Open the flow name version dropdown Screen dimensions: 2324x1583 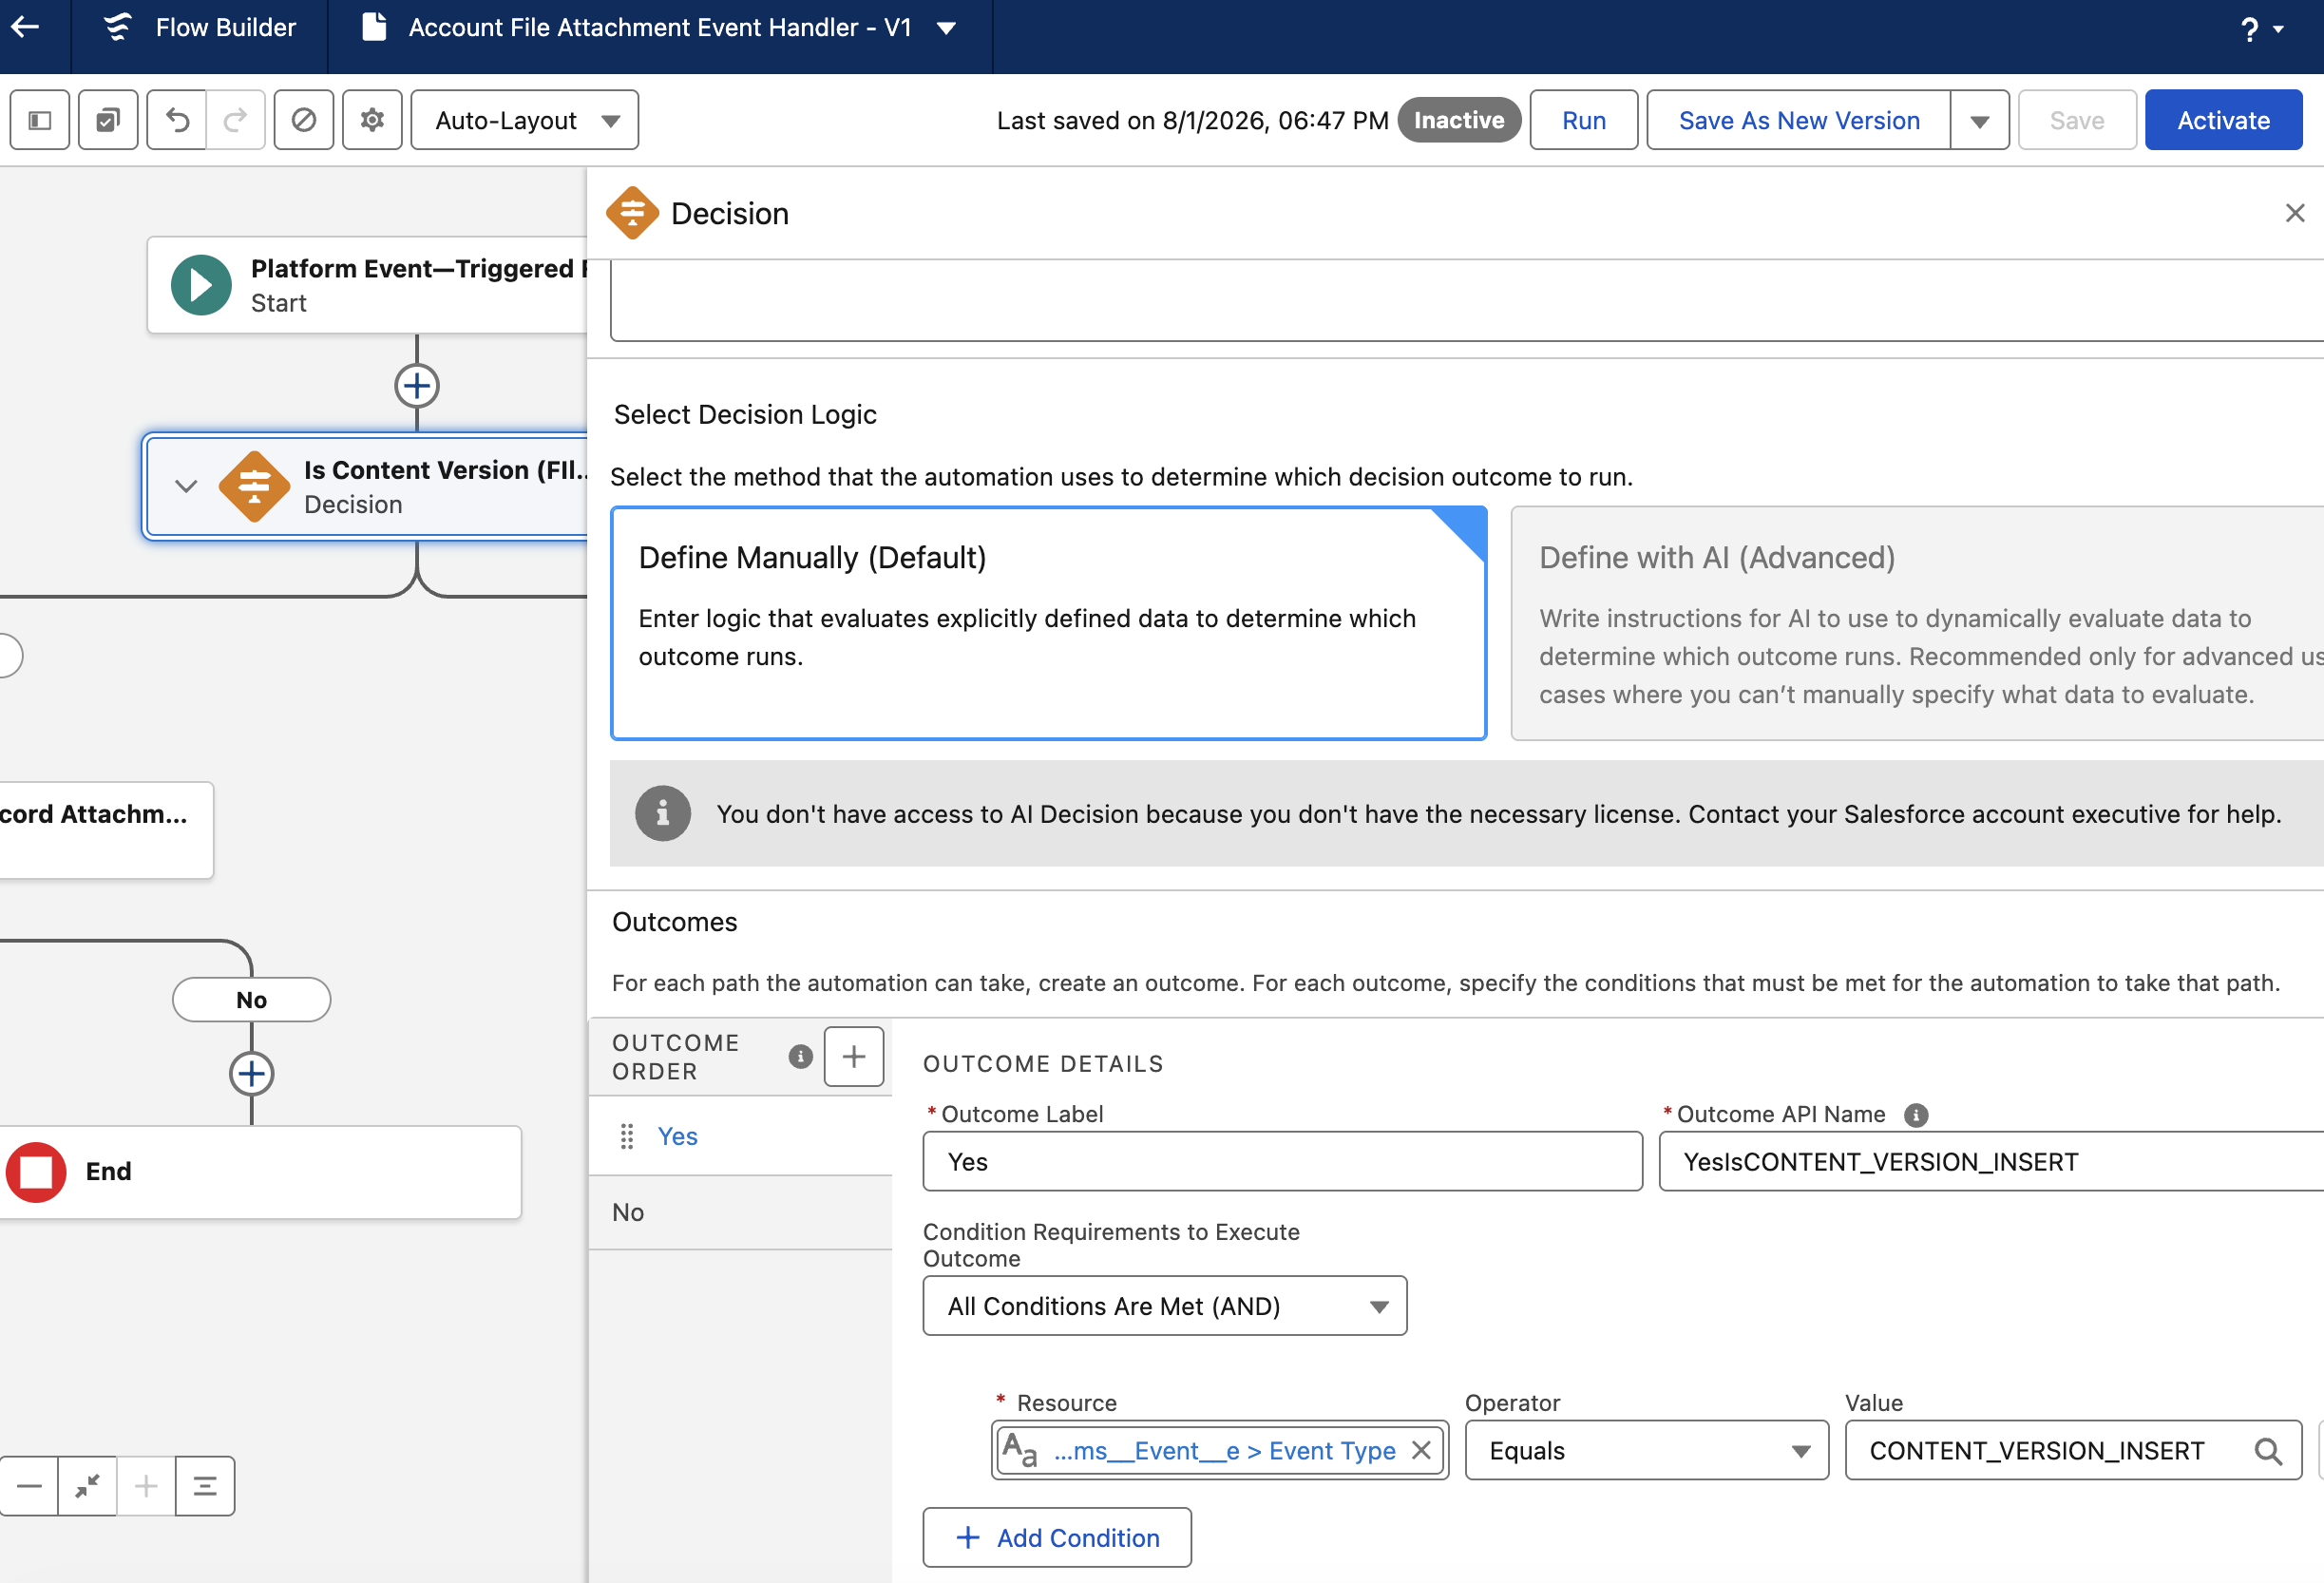pos(946,28)
